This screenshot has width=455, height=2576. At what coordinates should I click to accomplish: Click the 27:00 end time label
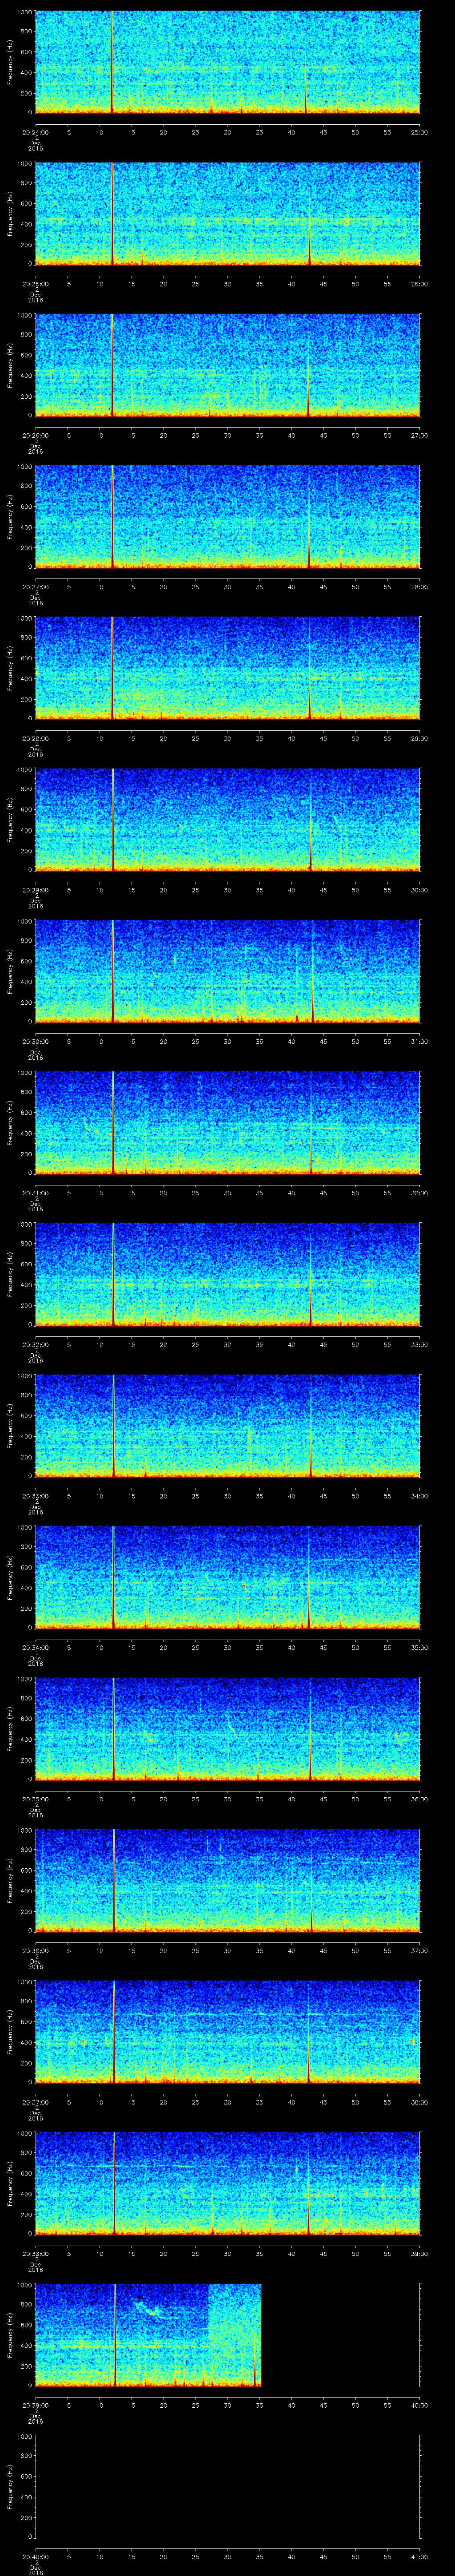coord(419,435)
